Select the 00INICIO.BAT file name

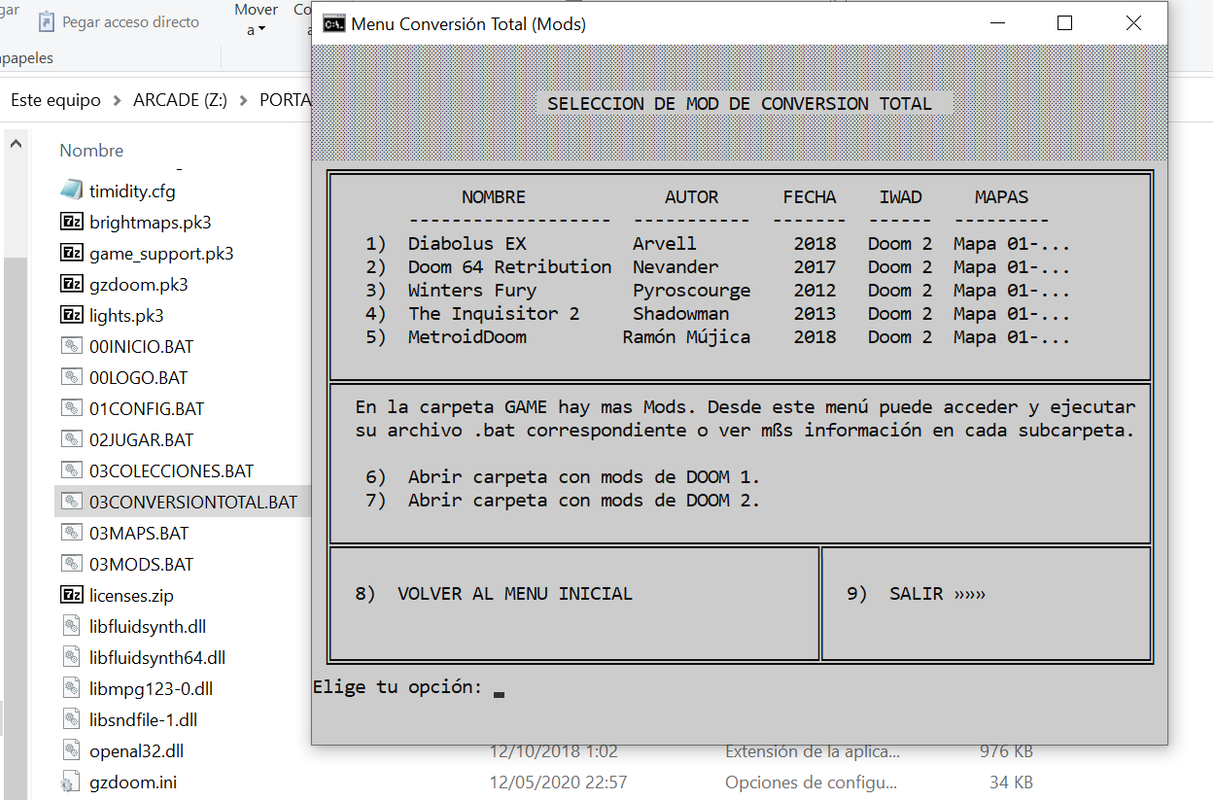click(x=141, y=347)
